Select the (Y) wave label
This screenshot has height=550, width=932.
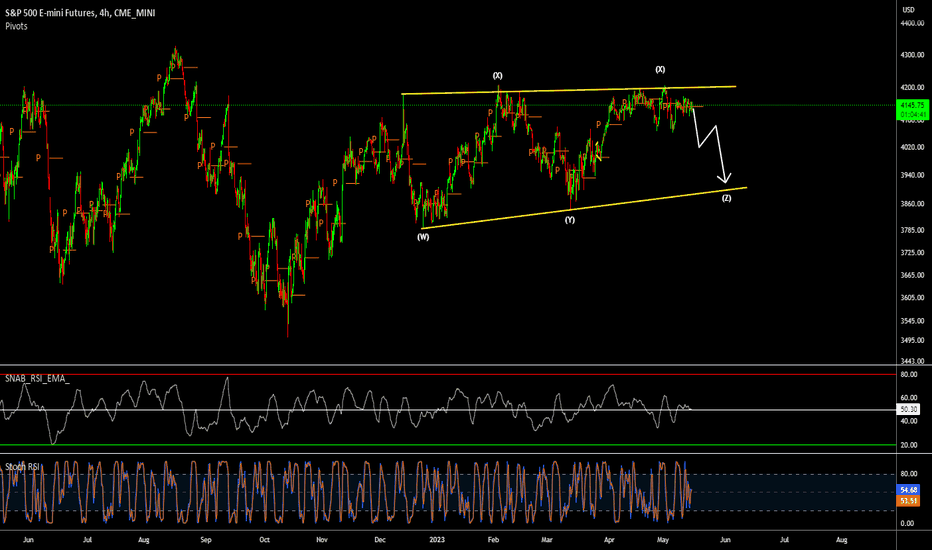click(569, 219)
